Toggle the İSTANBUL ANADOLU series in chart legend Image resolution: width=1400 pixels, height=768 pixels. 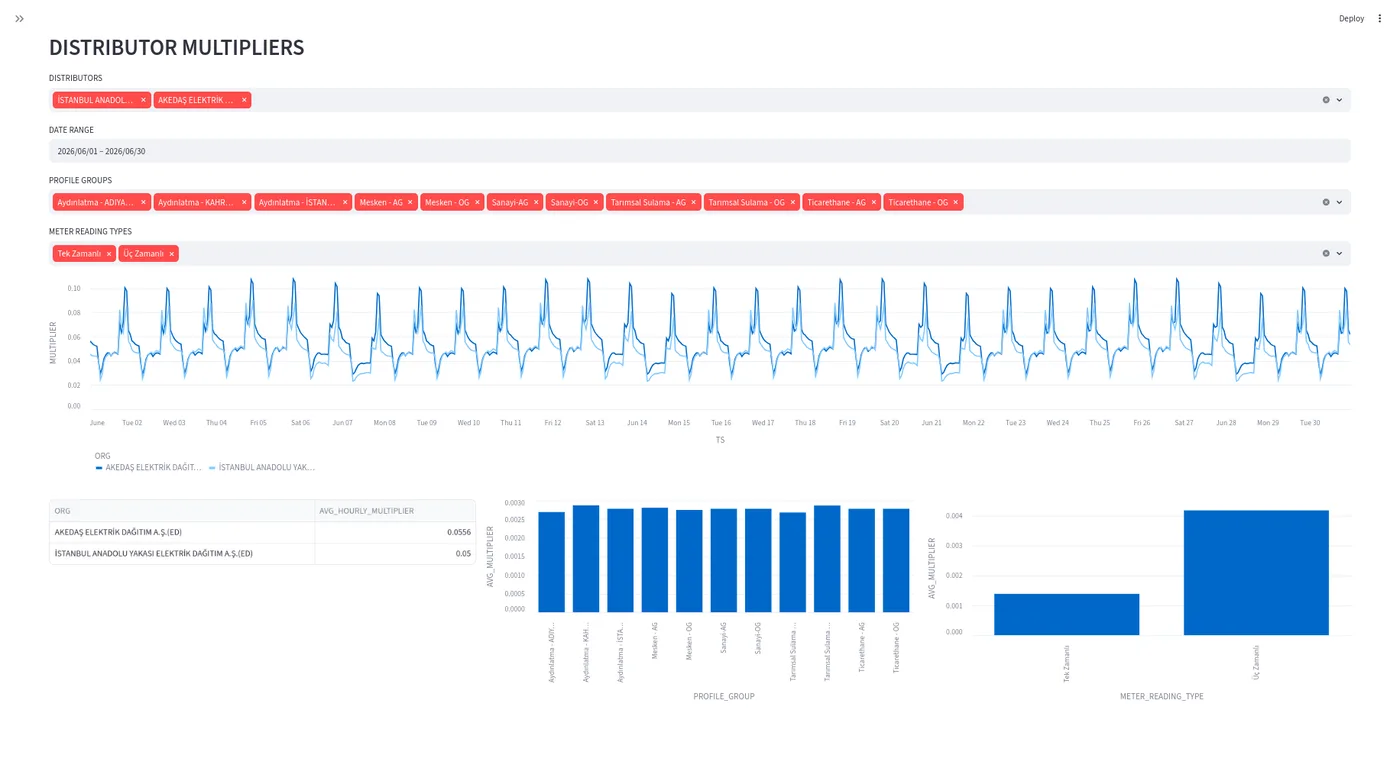click(262, 467)
